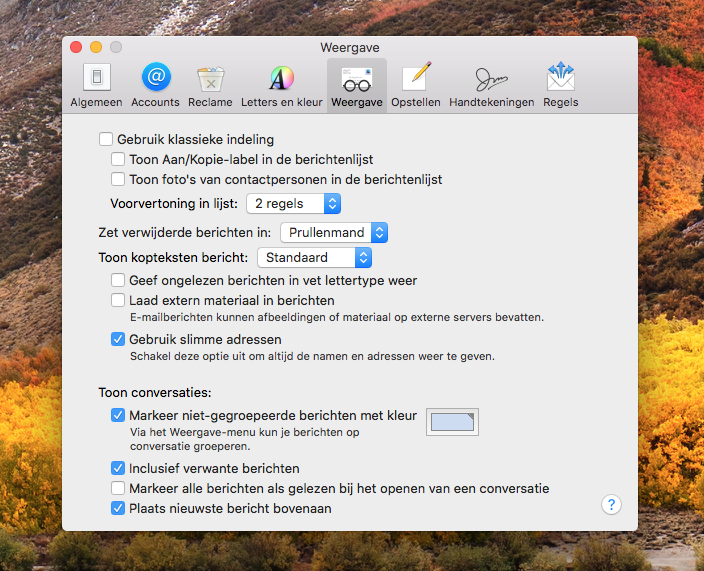Enable Toon foto's van contactpersonen checkbox
Screen dimensions: 704x571
pos(118,179)
